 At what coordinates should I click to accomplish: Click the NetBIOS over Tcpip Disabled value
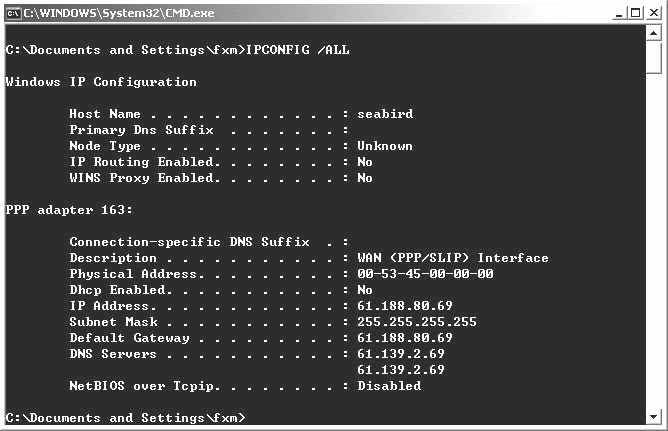[389, 386]
